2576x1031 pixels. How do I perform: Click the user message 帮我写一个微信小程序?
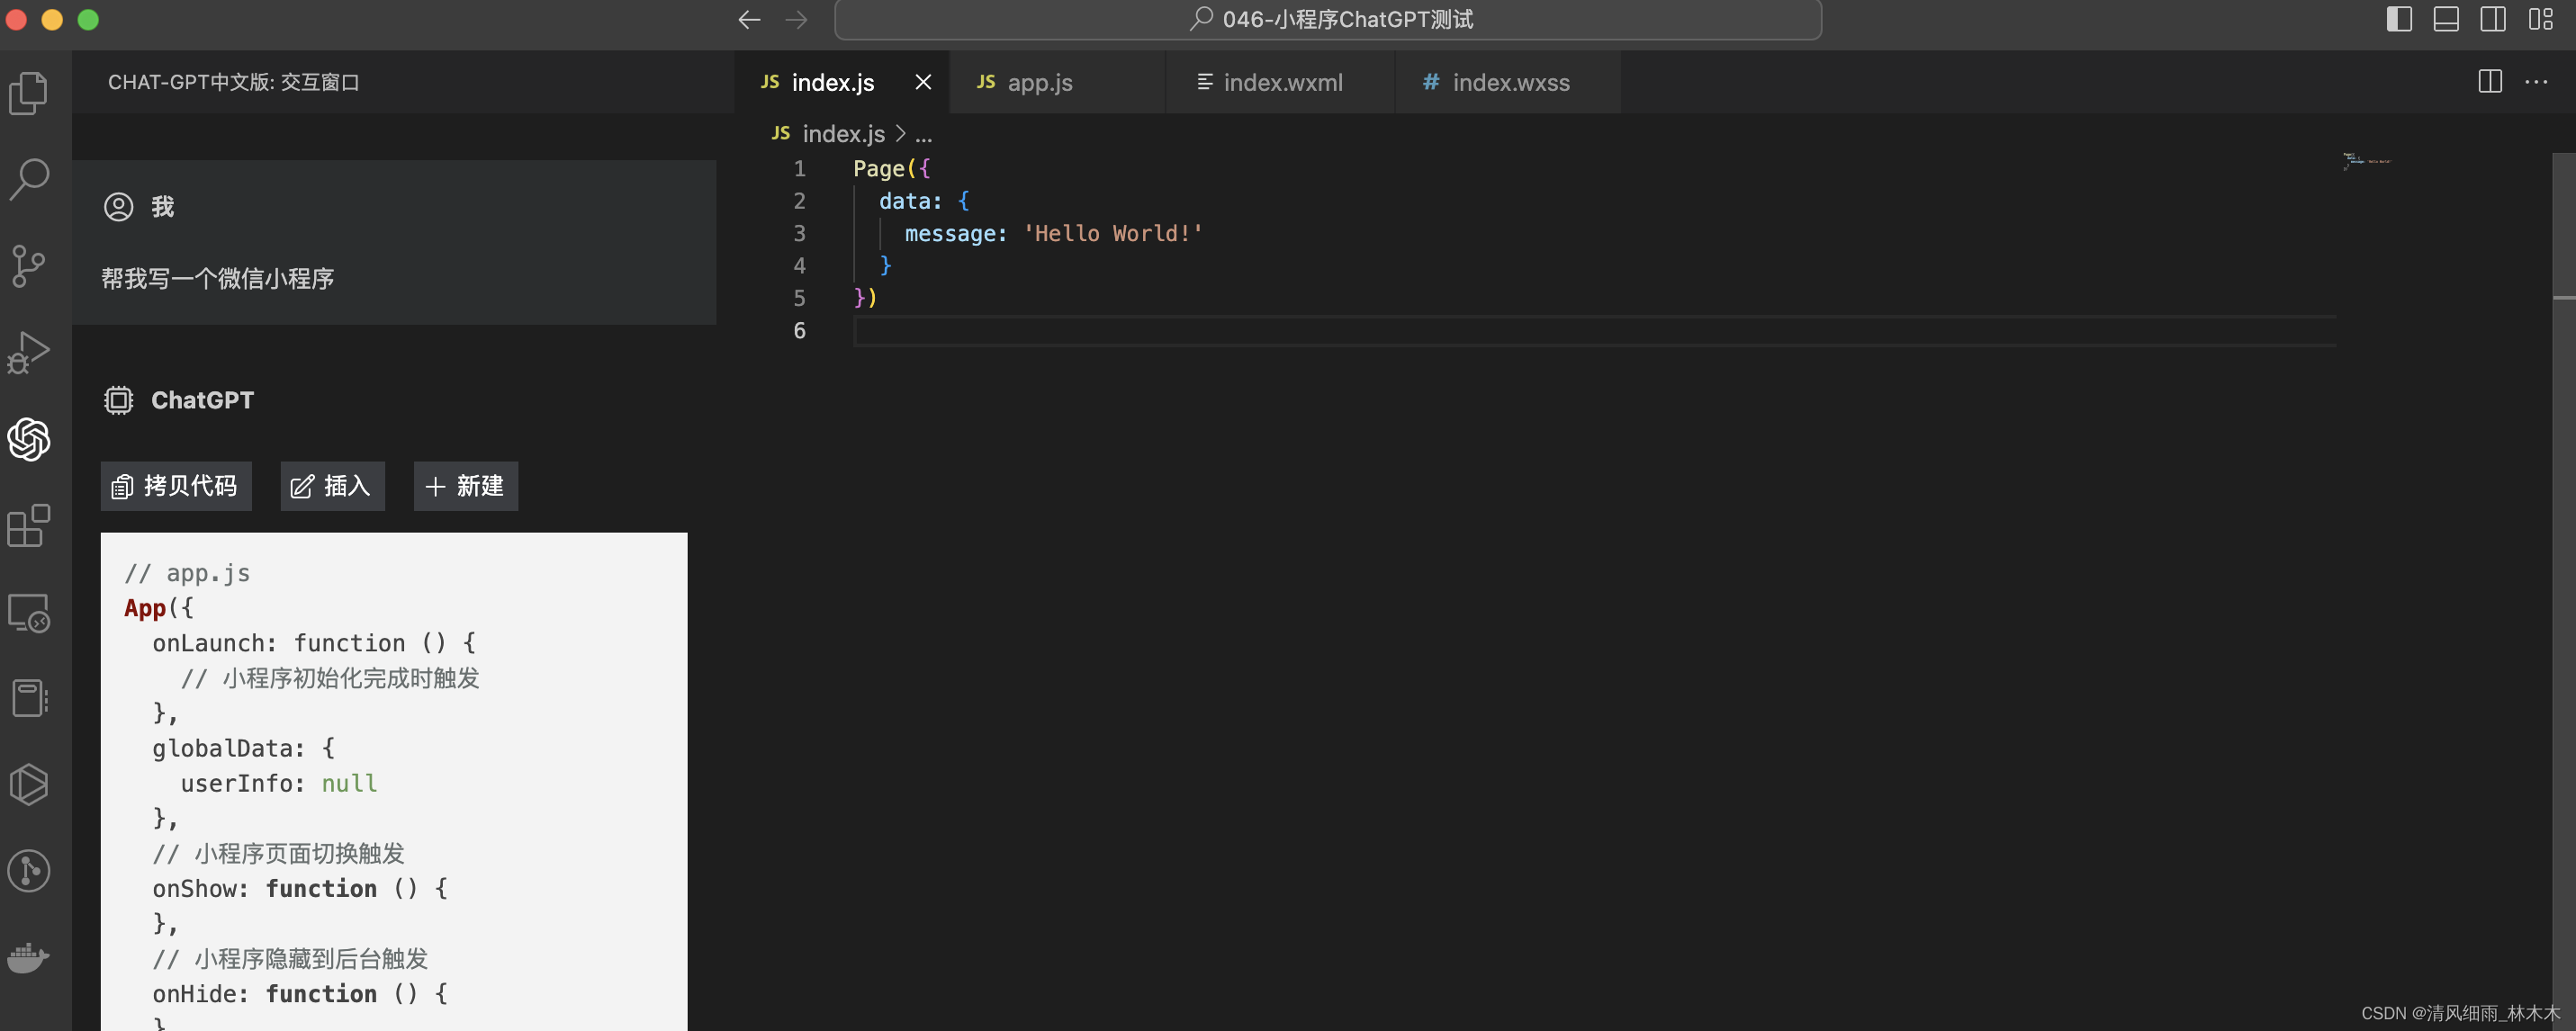[x=217, y=279]
